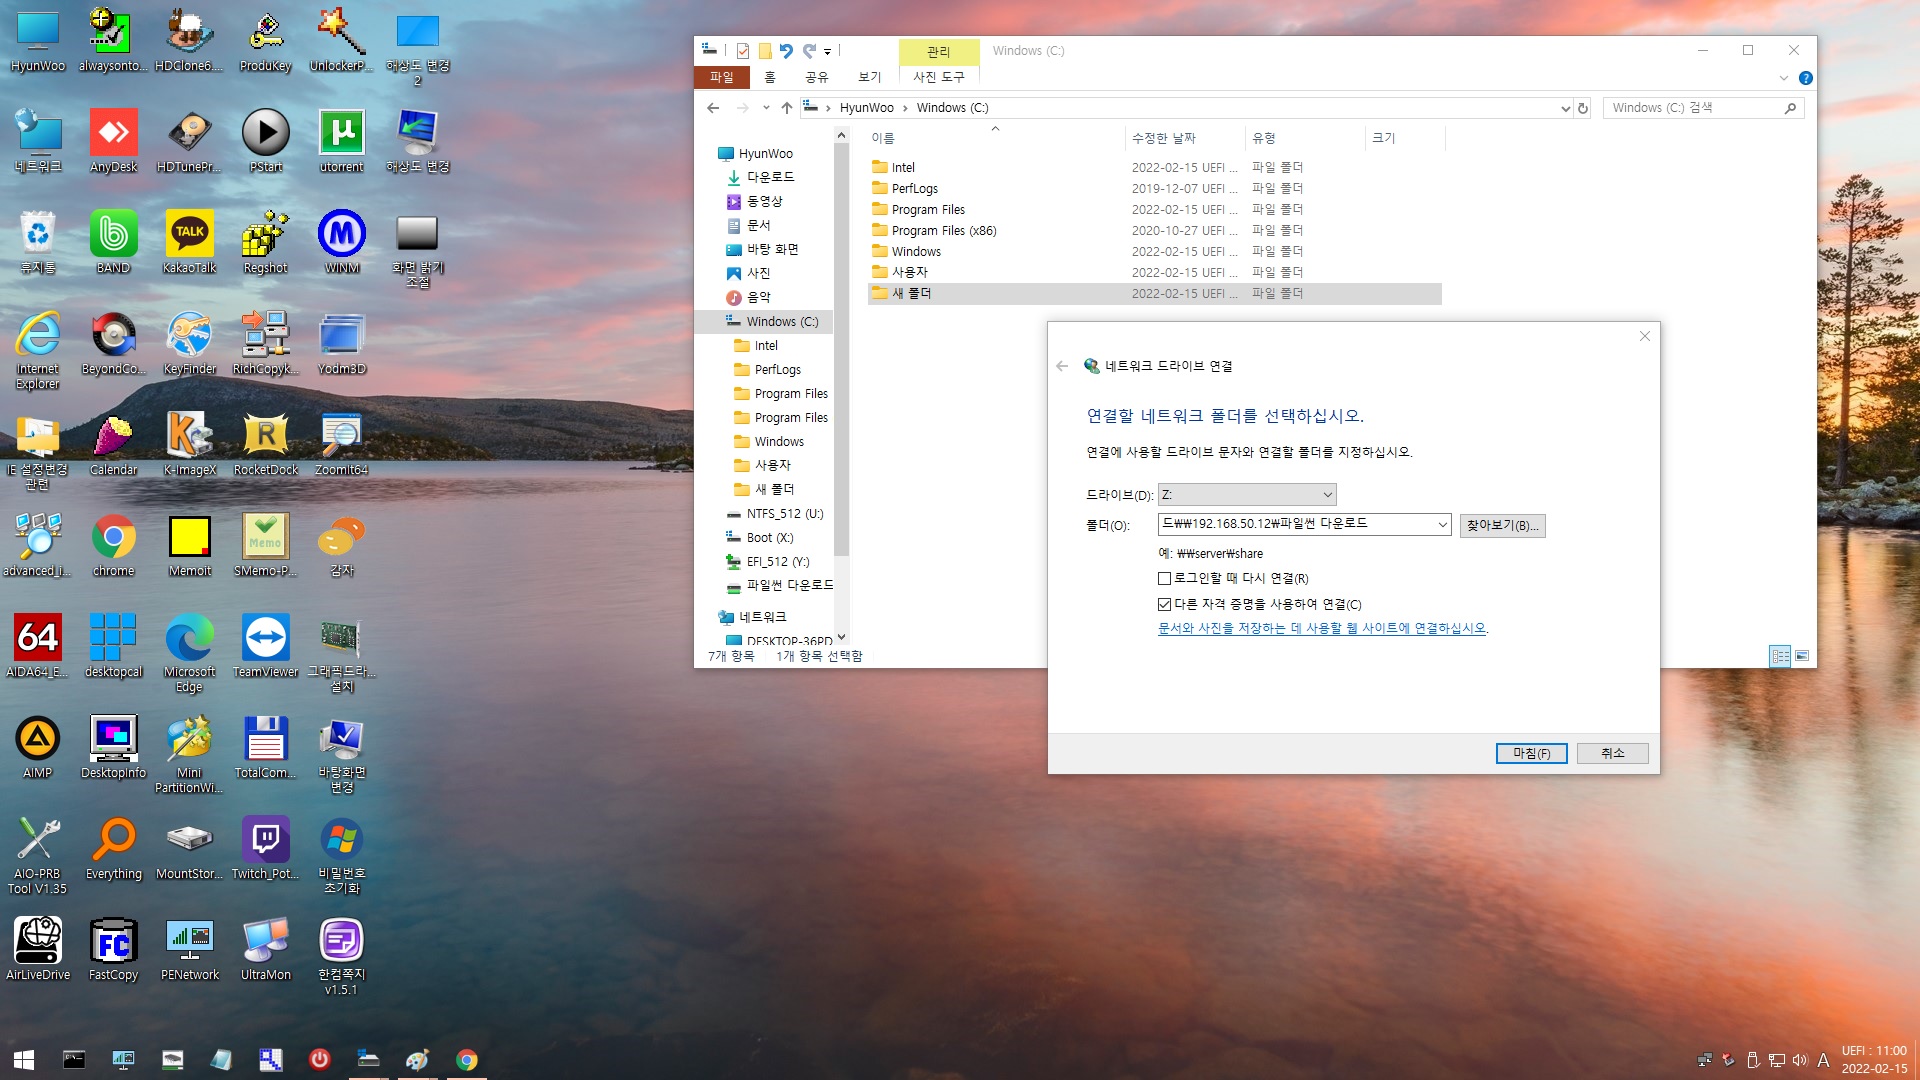Open the Windows Start button
Screen dimensions: 1920x1080
tap(24, 1059)
